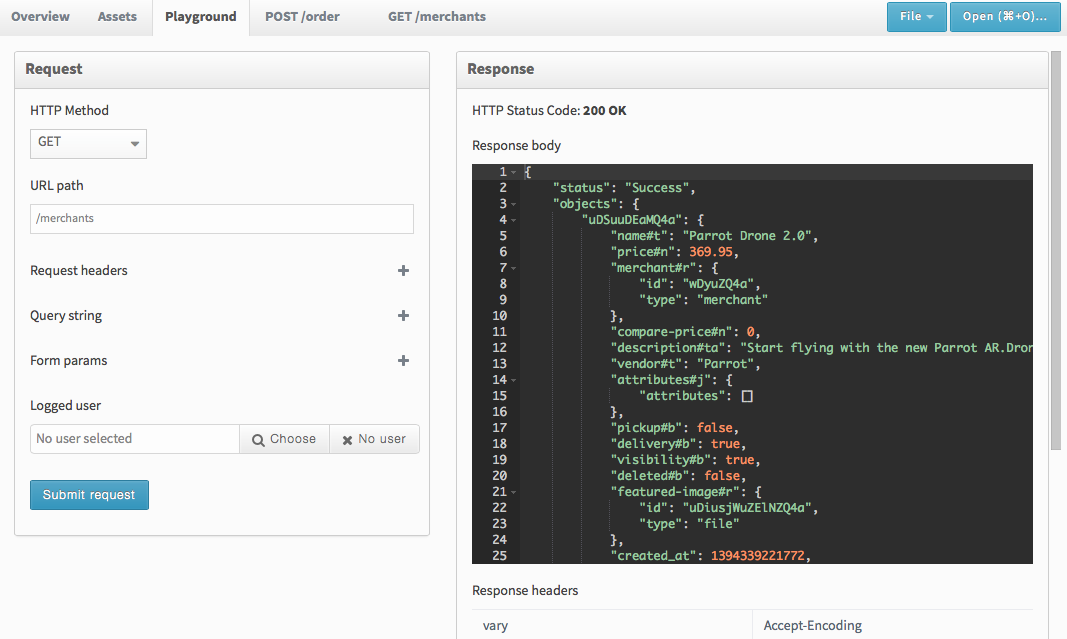This screenshot has width=1067, height=639.
Task: Click the "pickup#b": false line
Action: (x=674, y=428)
